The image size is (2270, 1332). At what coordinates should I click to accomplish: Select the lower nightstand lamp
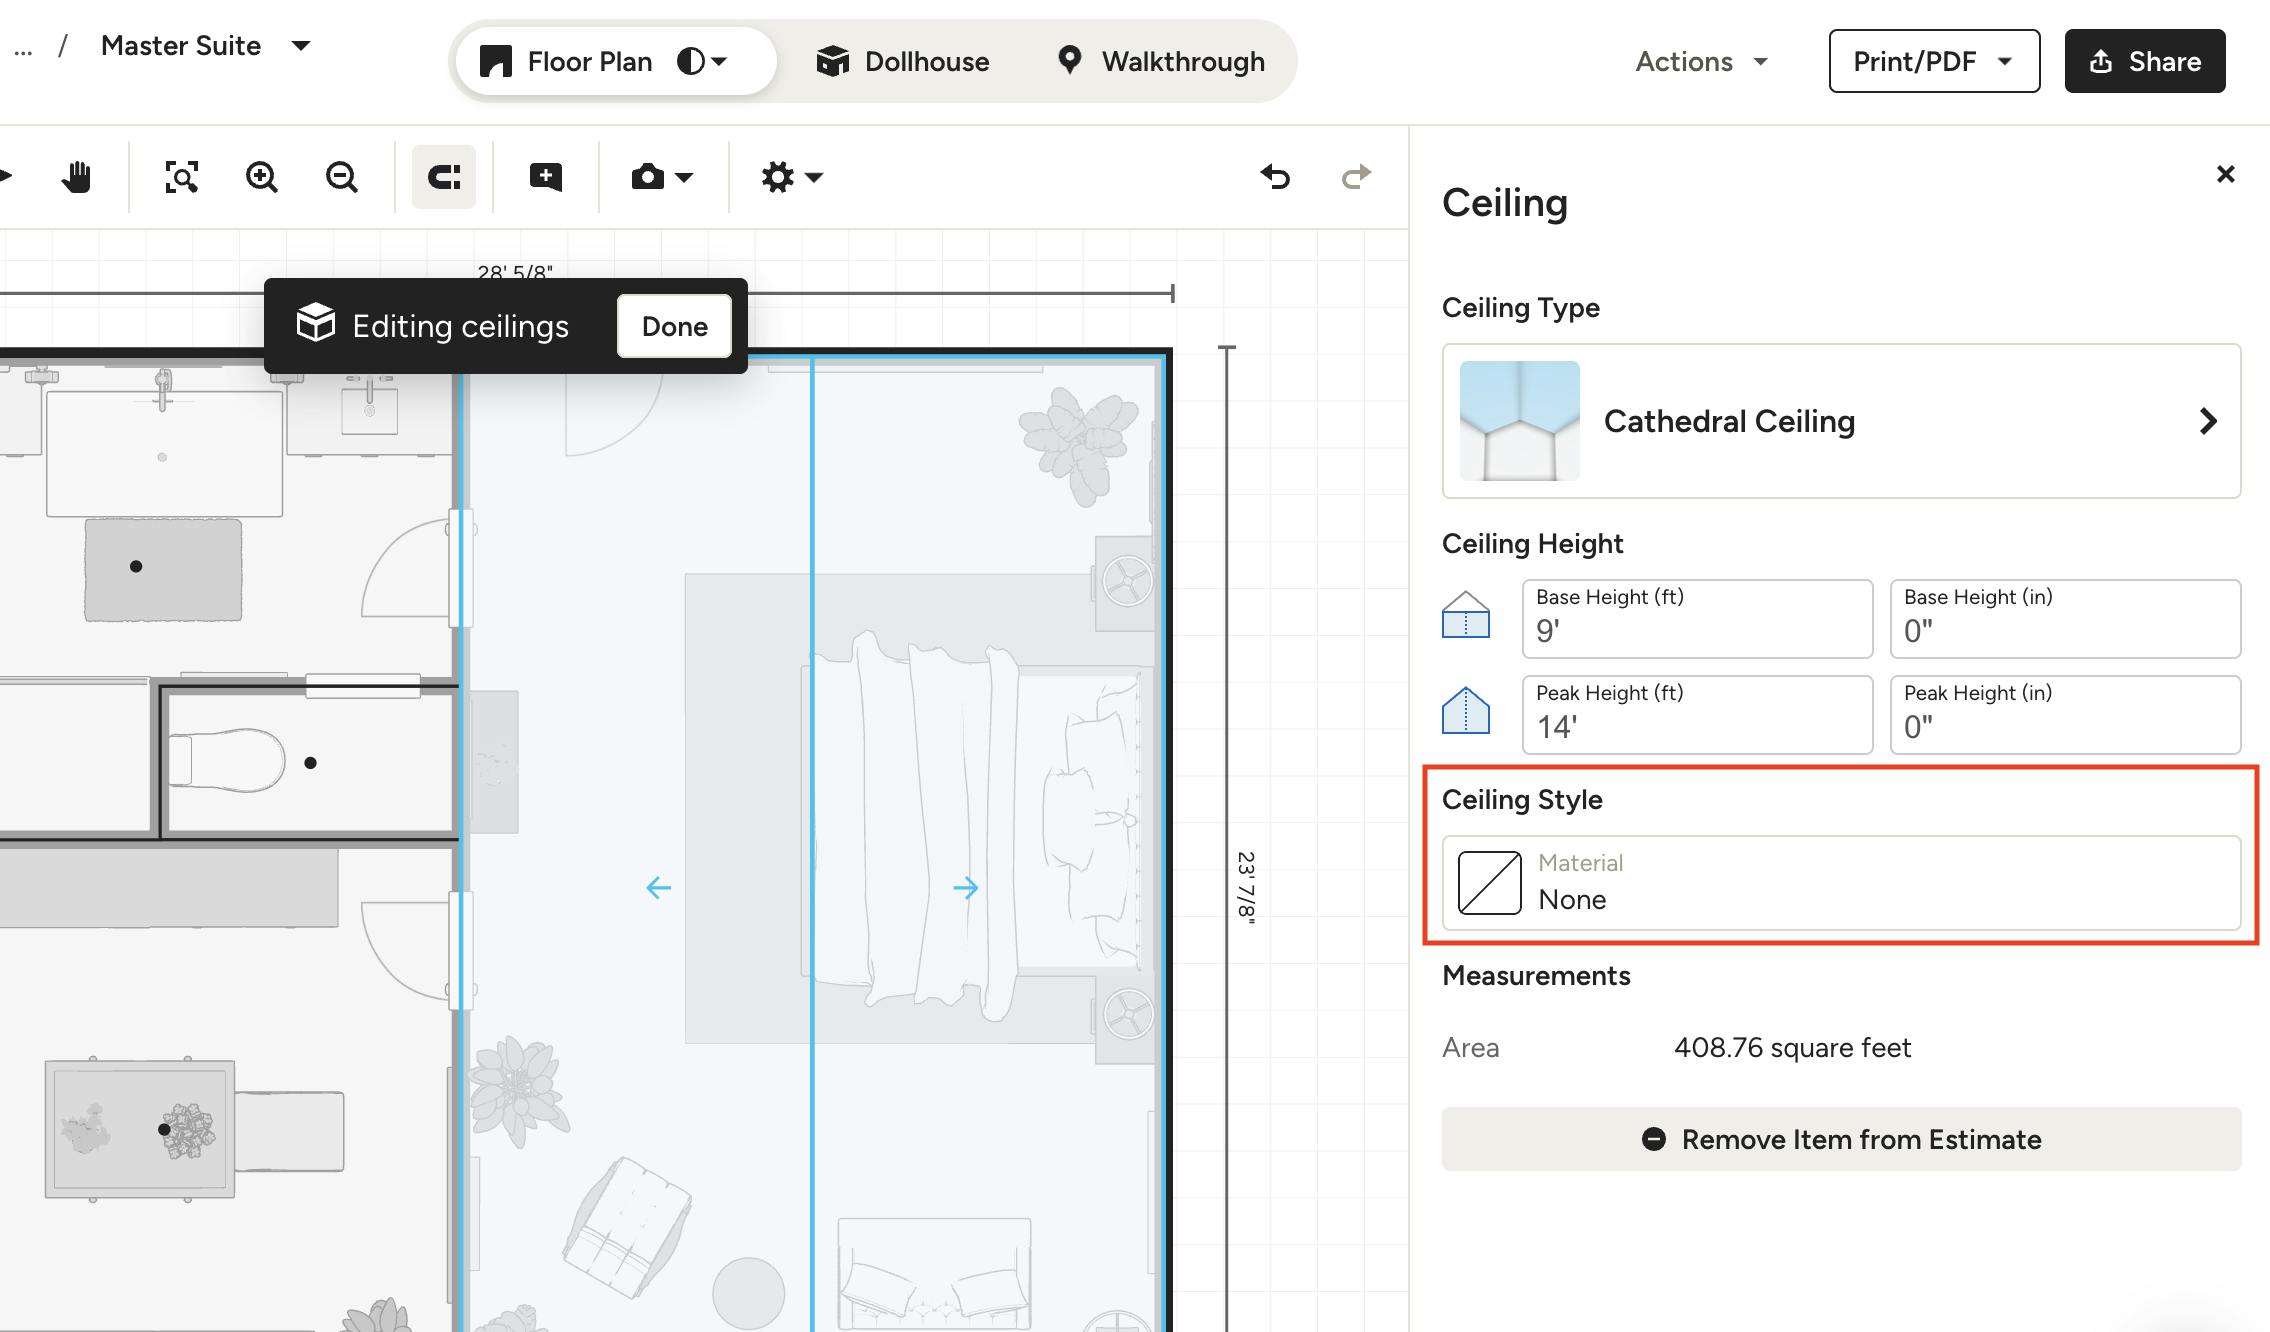[1128, 1016]
